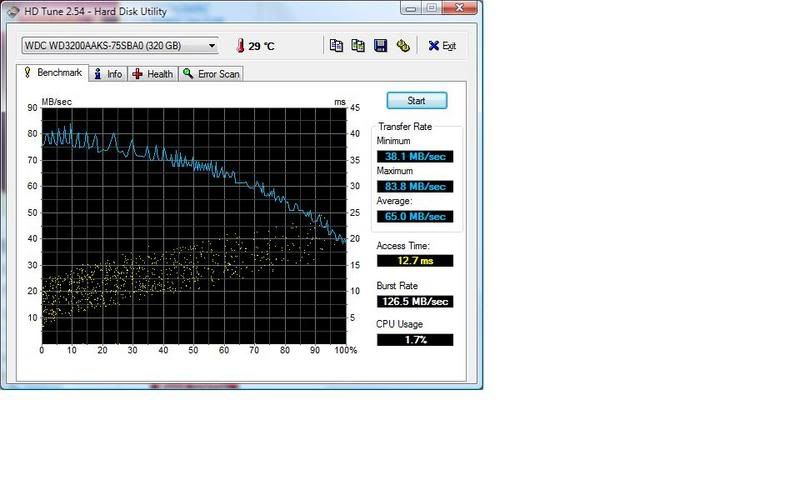Click the MB/sec axis label on graph
Viewport: 800px width, 500px height.
click(57, 102)
